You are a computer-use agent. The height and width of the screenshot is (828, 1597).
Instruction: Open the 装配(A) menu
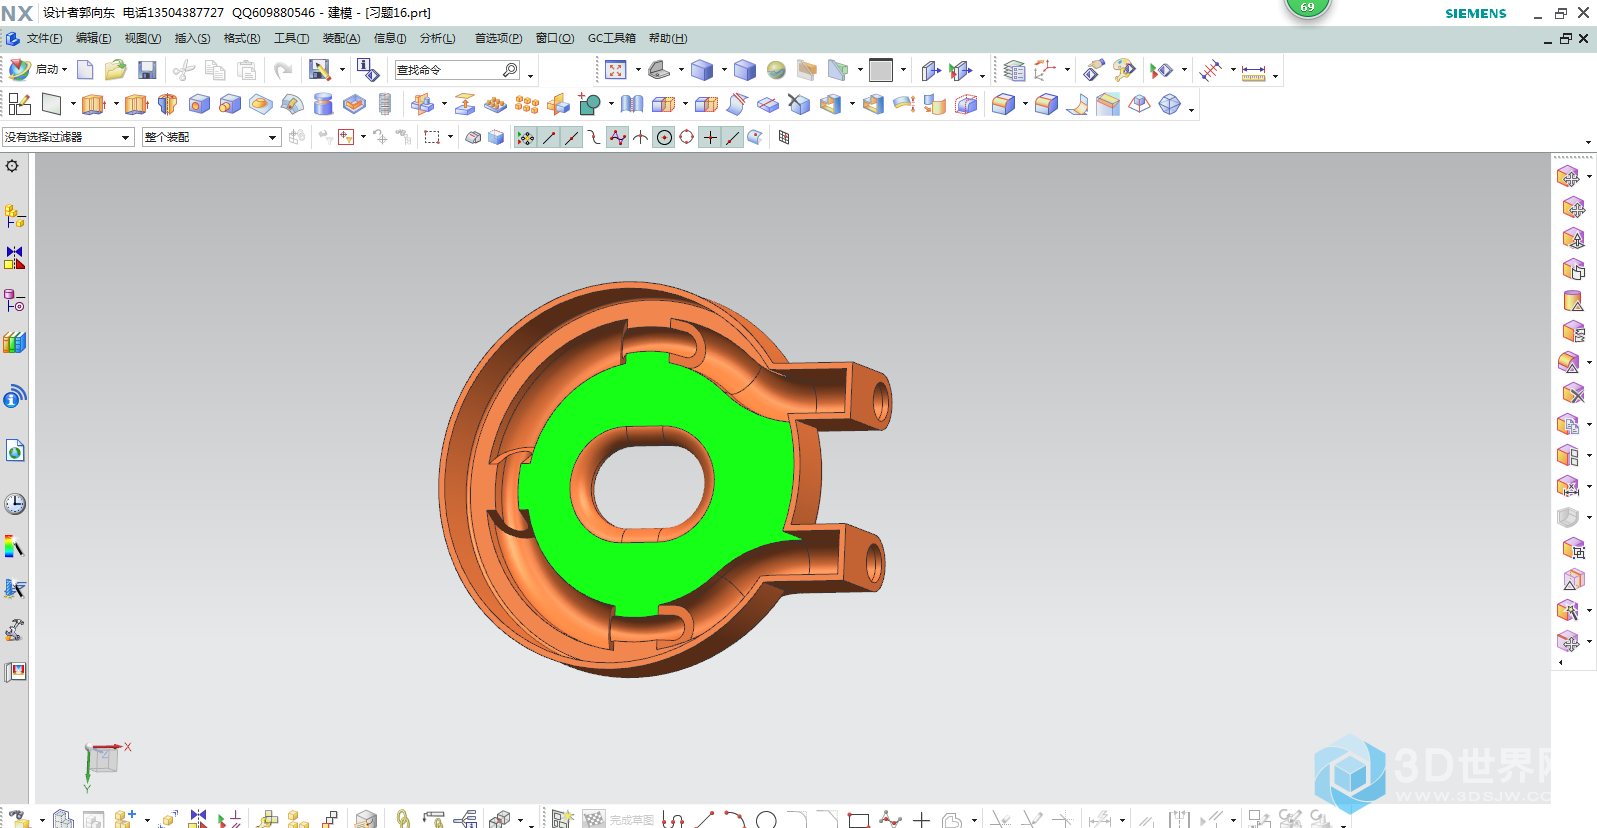coord(341,39)
